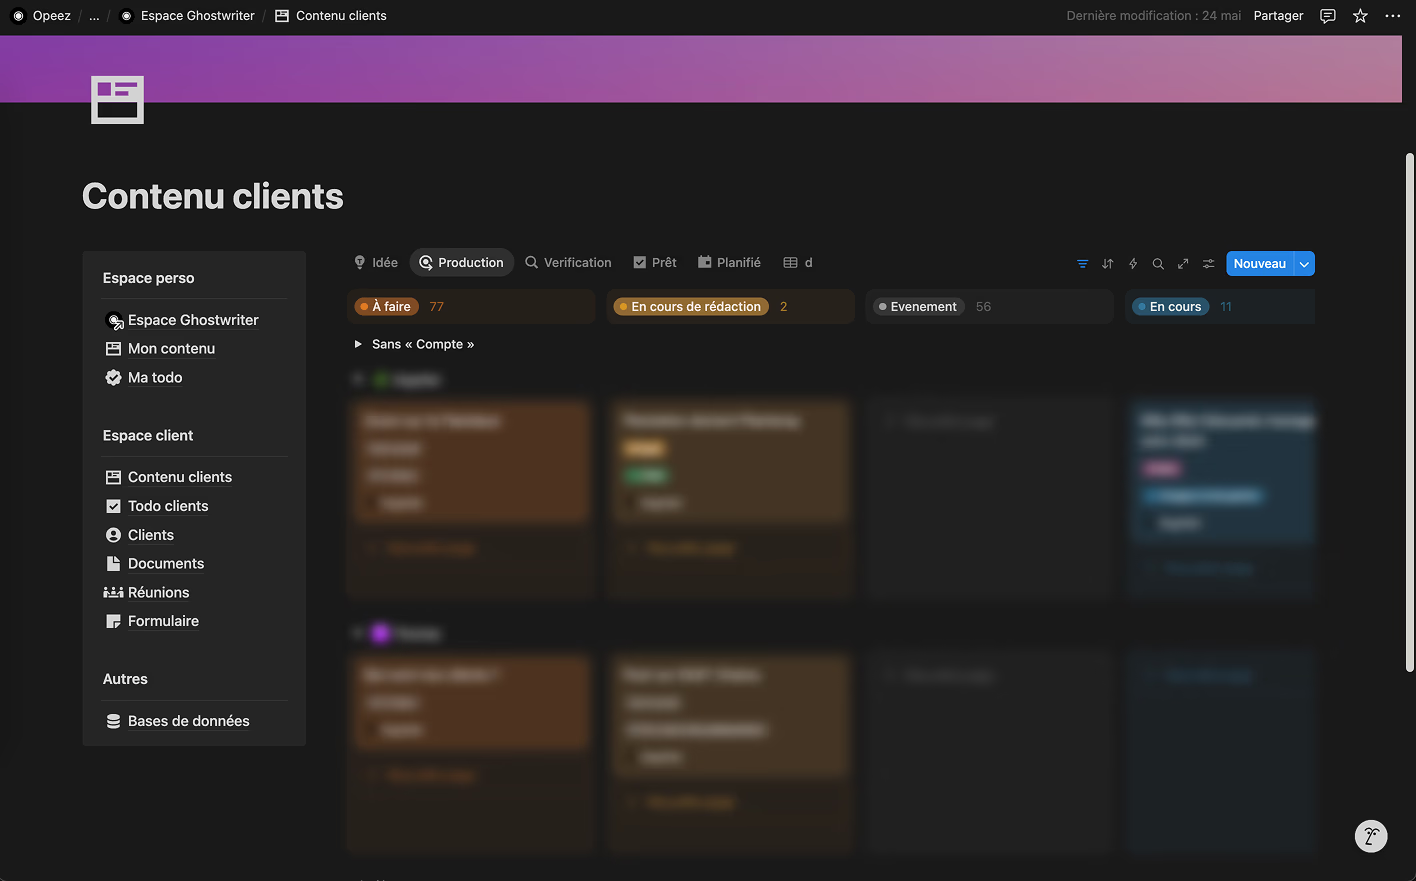Image resolution: width=1416 pixels, height=881 pixels.
Task: Click the page vertical scrollbar
Action: (x=1409, y=412)
